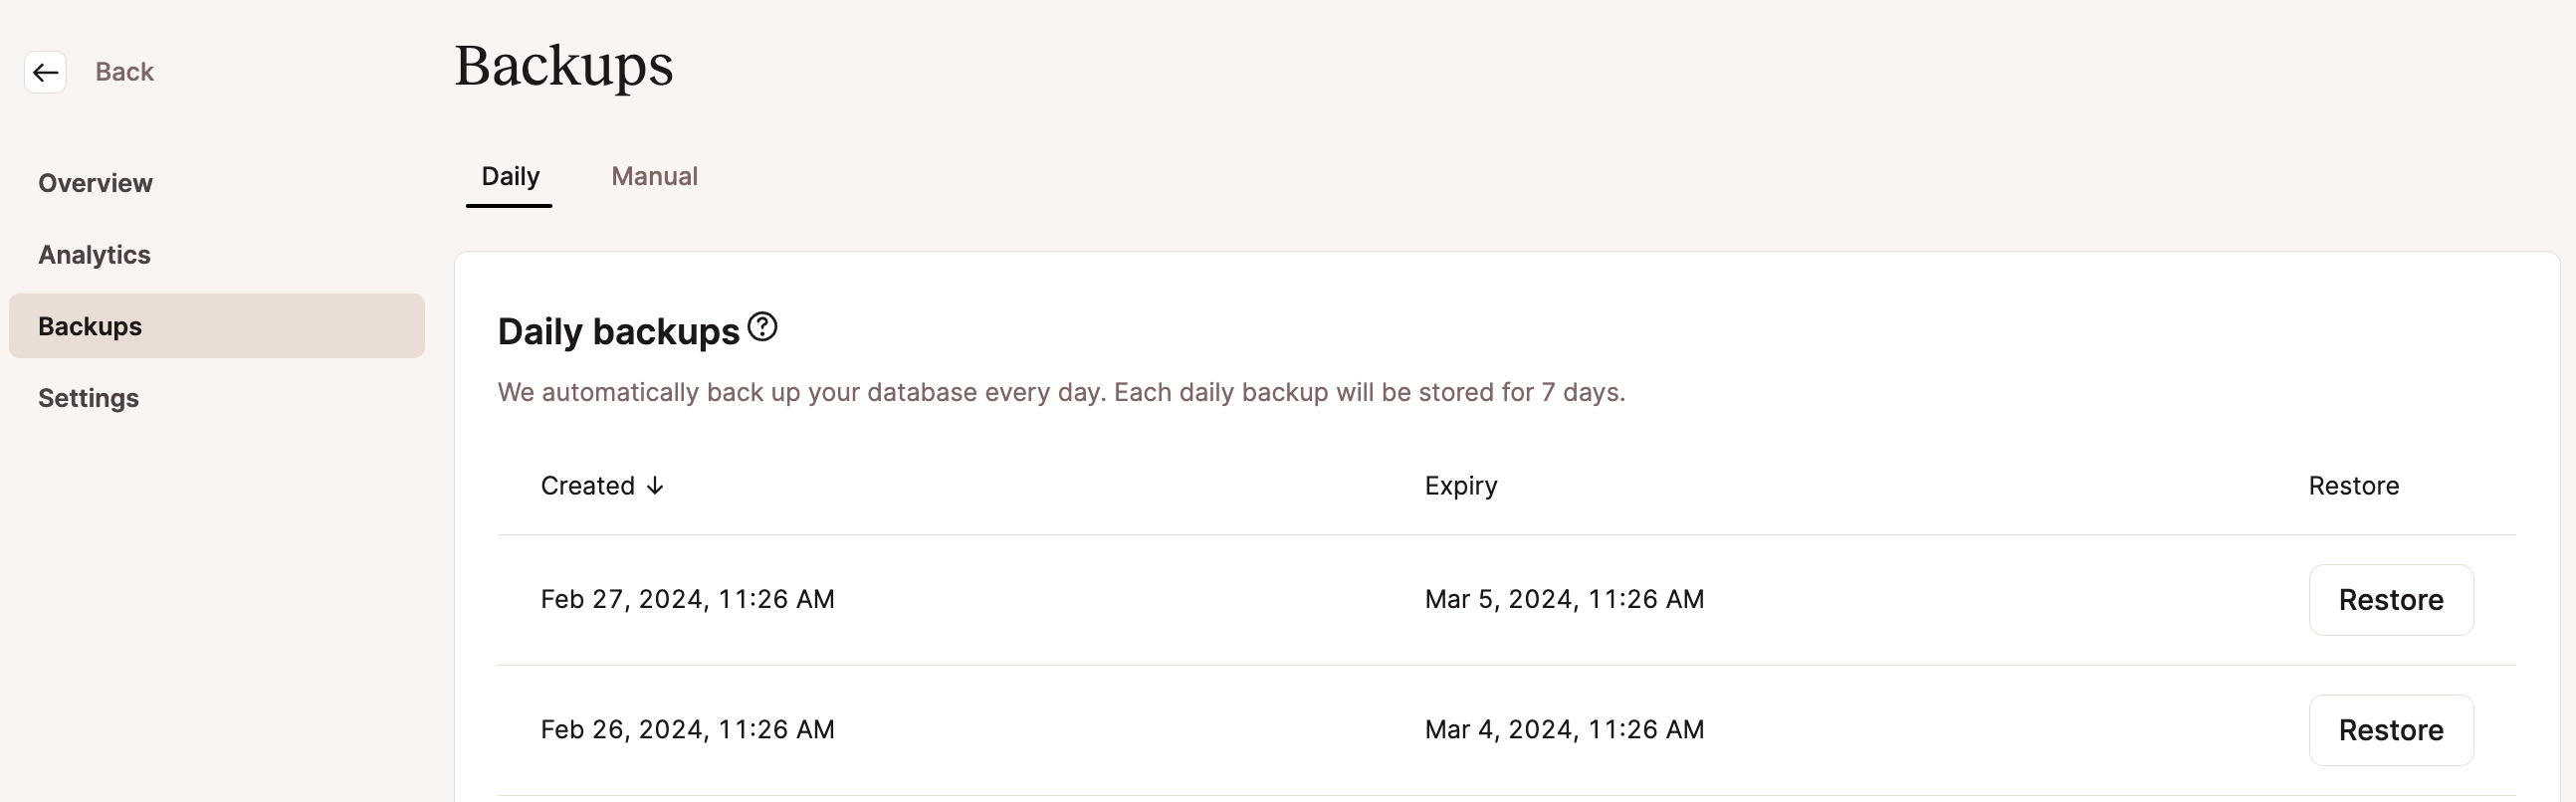Viewport: 2576px width, 802px height.
Task: Switch to the Manual tab
Action: 654,177
